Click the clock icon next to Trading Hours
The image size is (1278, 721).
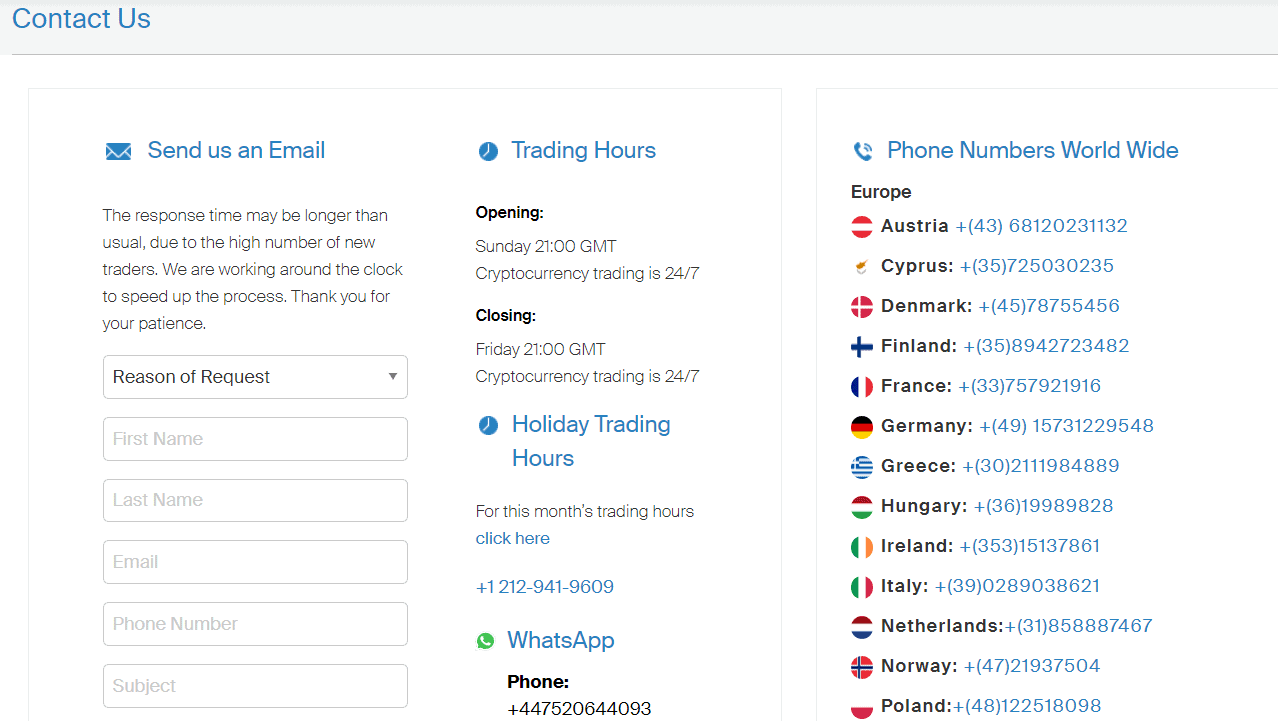tap(488, 151)
